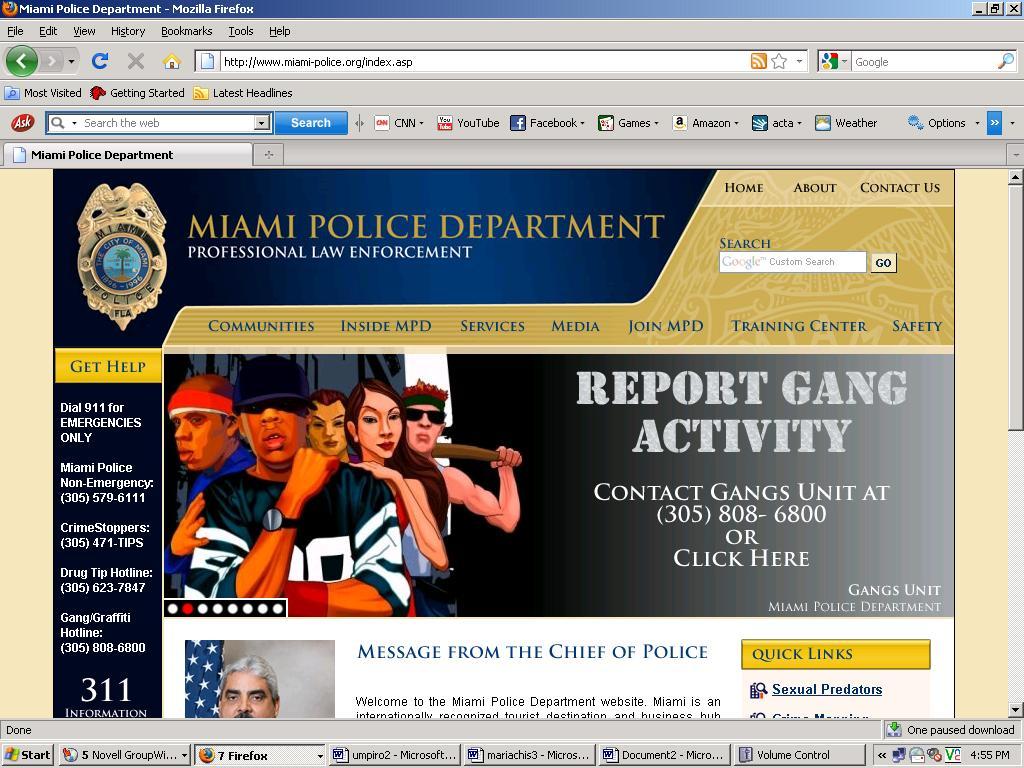The width and height of the screenshot is (1024, 768).
Task: Open the Inside MPD navigation item
Action: click(x=386, y=326)
